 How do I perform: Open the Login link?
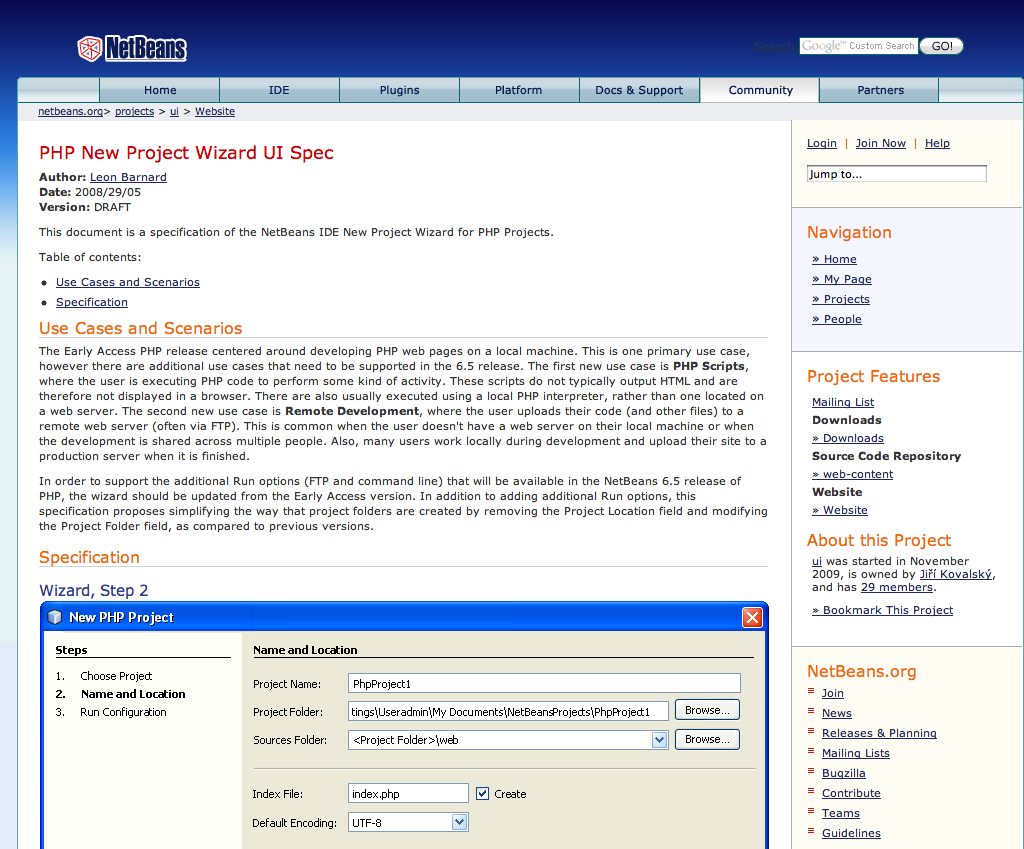(822, 143)
